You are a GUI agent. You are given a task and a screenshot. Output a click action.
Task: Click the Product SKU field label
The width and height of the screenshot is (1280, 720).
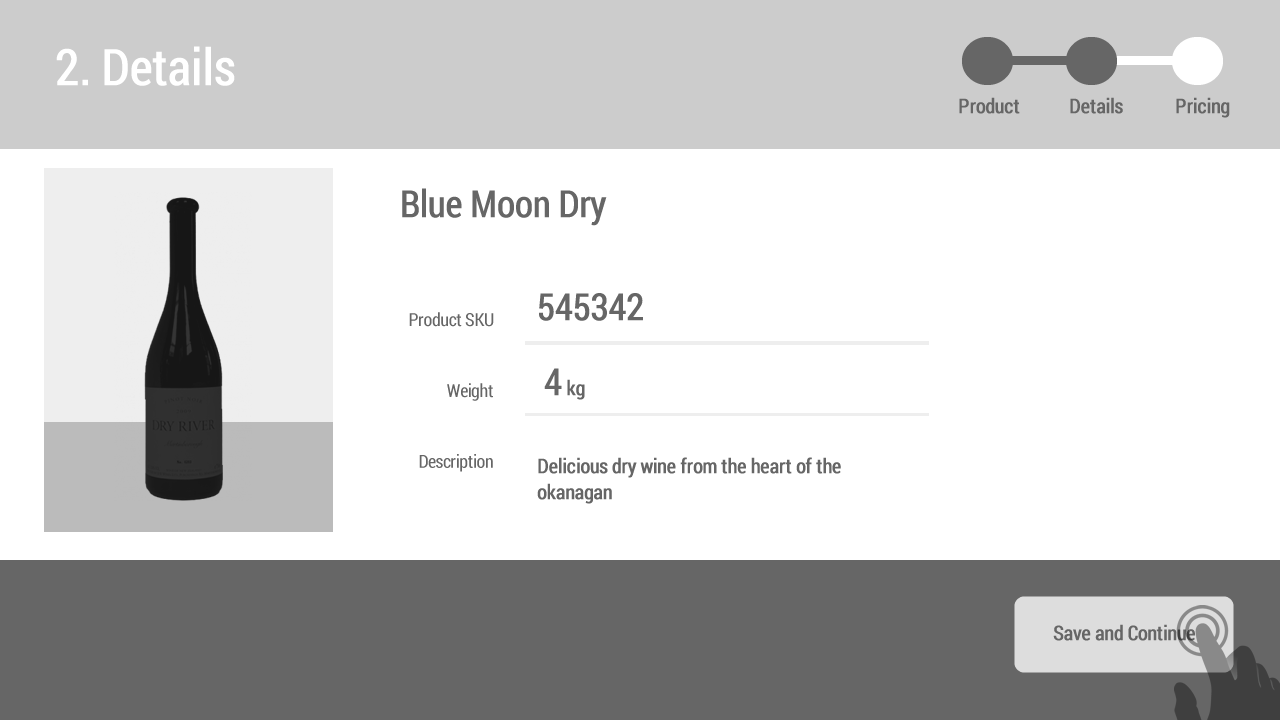click(451, 320)
